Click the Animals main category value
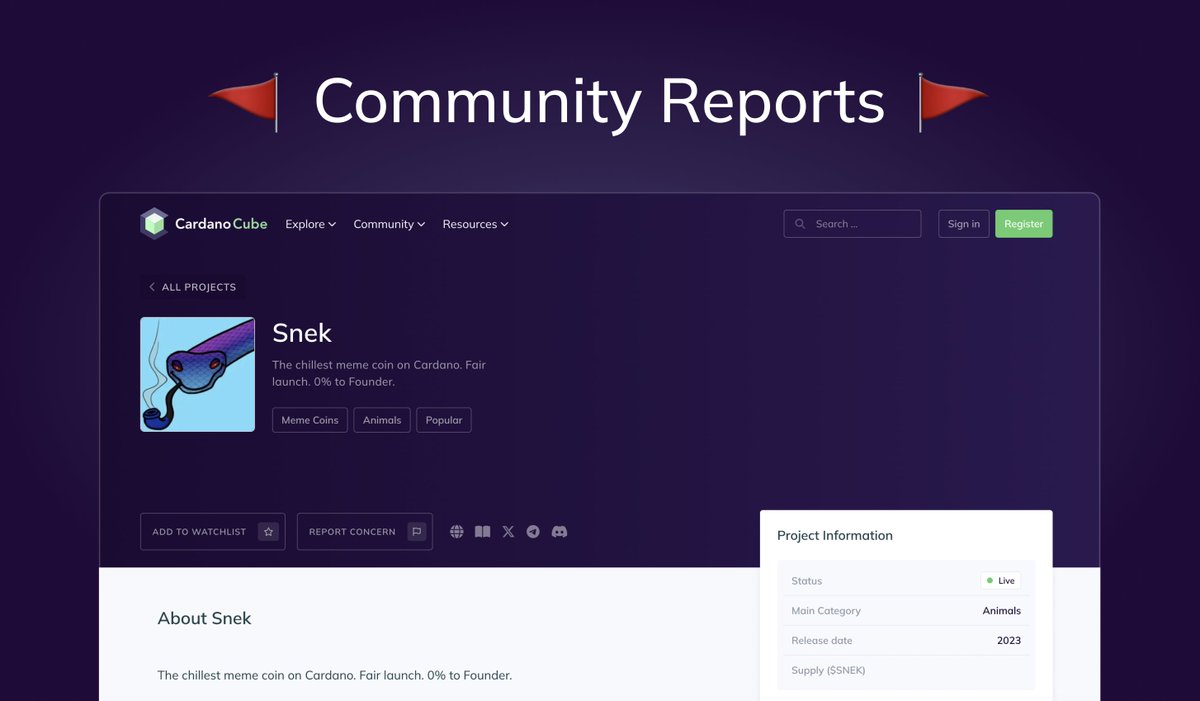This screenshot has height=701, width=1200. [1002, 611]
